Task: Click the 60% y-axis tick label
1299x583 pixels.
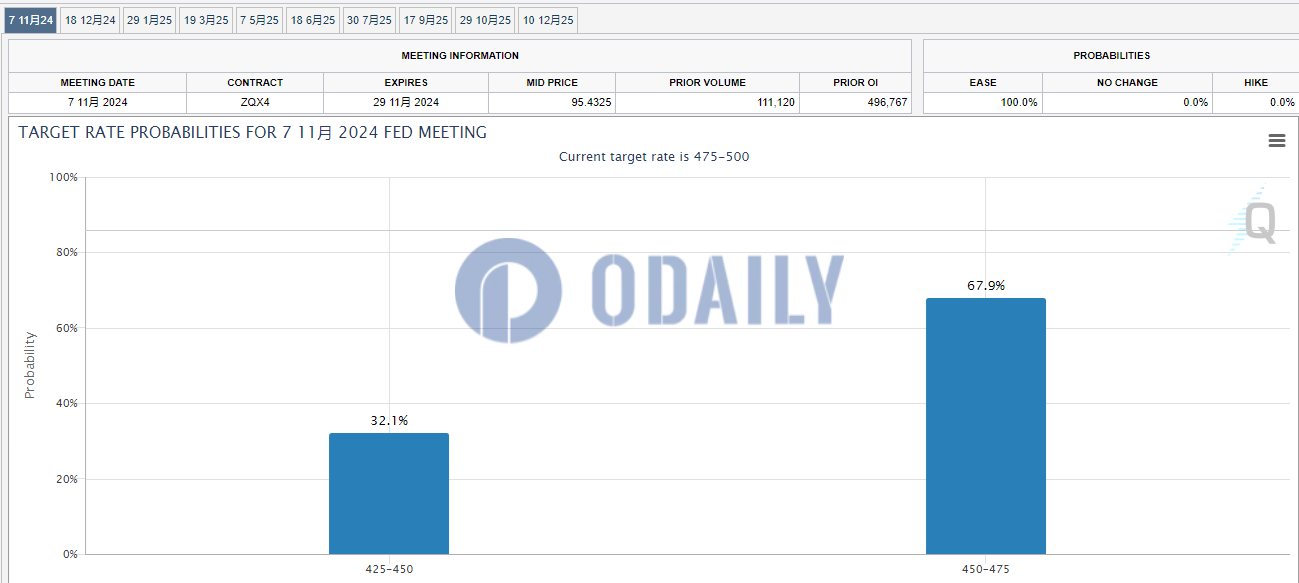Action: pos(66,328)
